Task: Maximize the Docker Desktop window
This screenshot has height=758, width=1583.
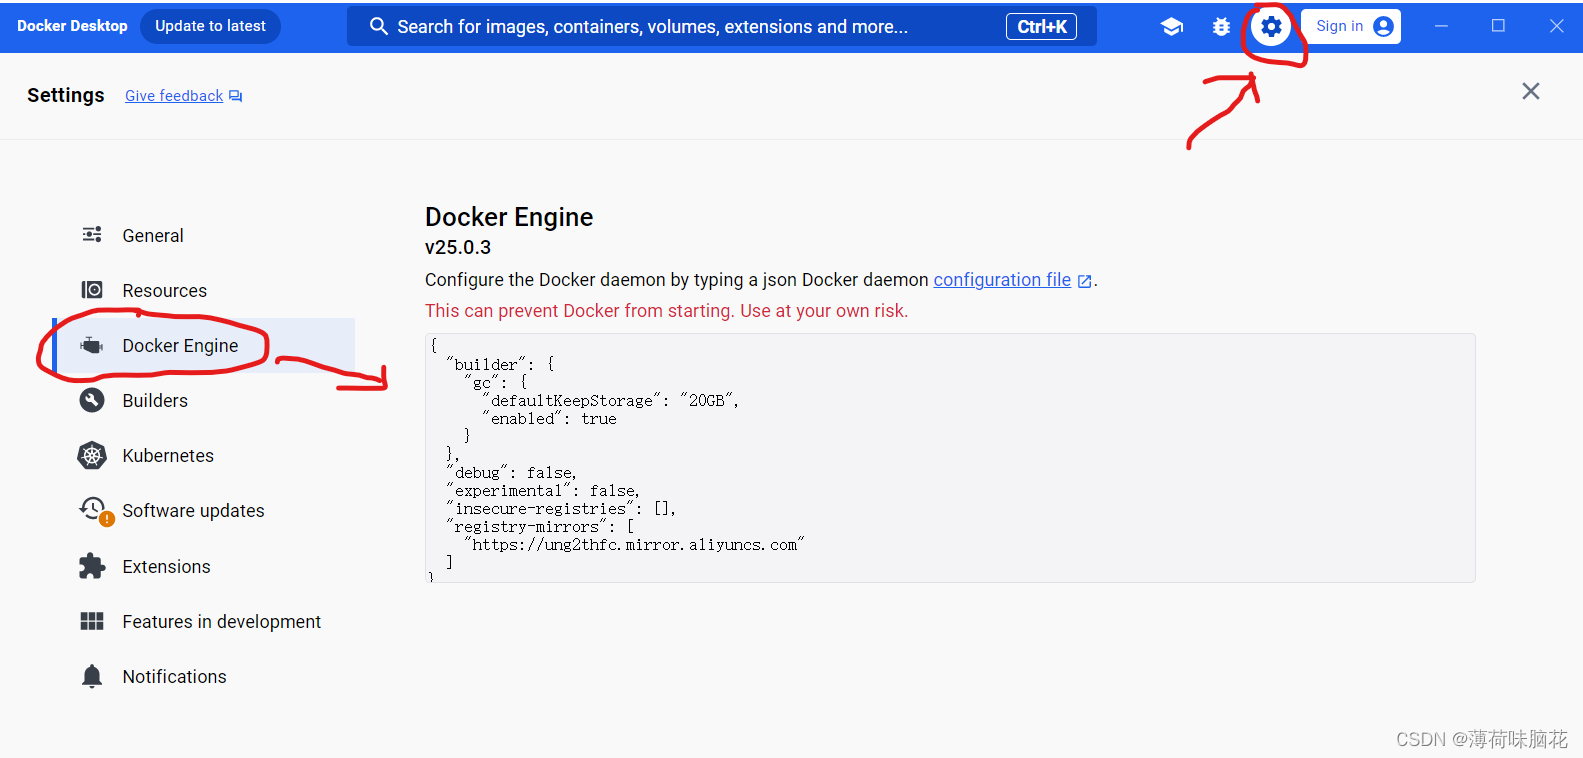Action: click(1498, 26)
